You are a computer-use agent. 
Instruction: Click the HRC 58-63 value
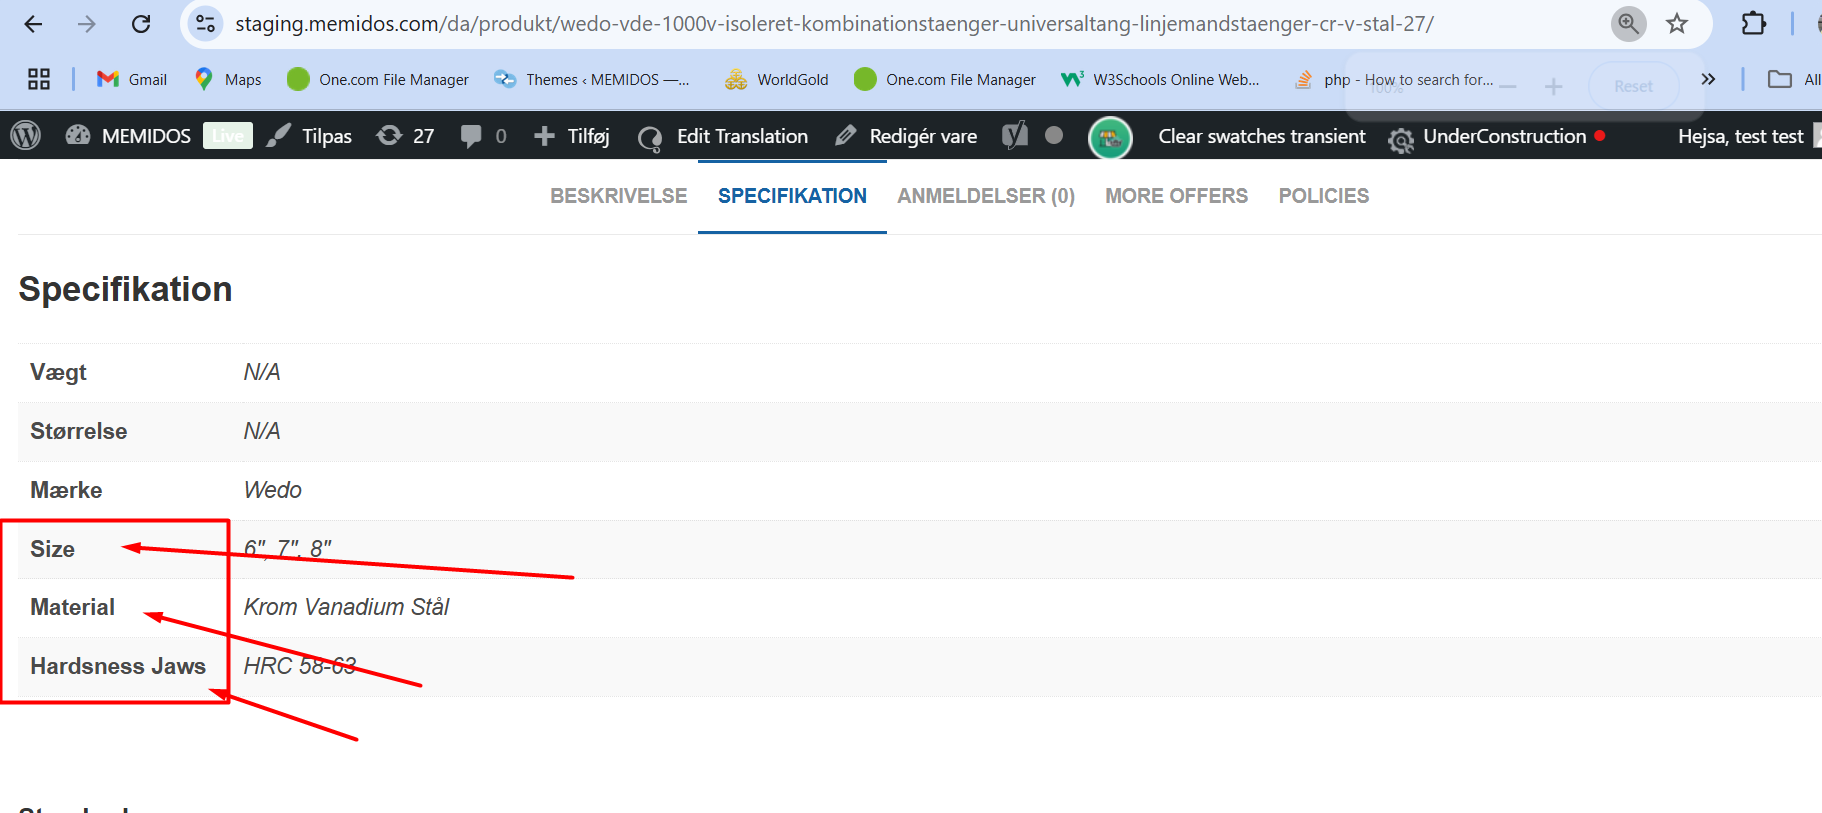[300, 666]
